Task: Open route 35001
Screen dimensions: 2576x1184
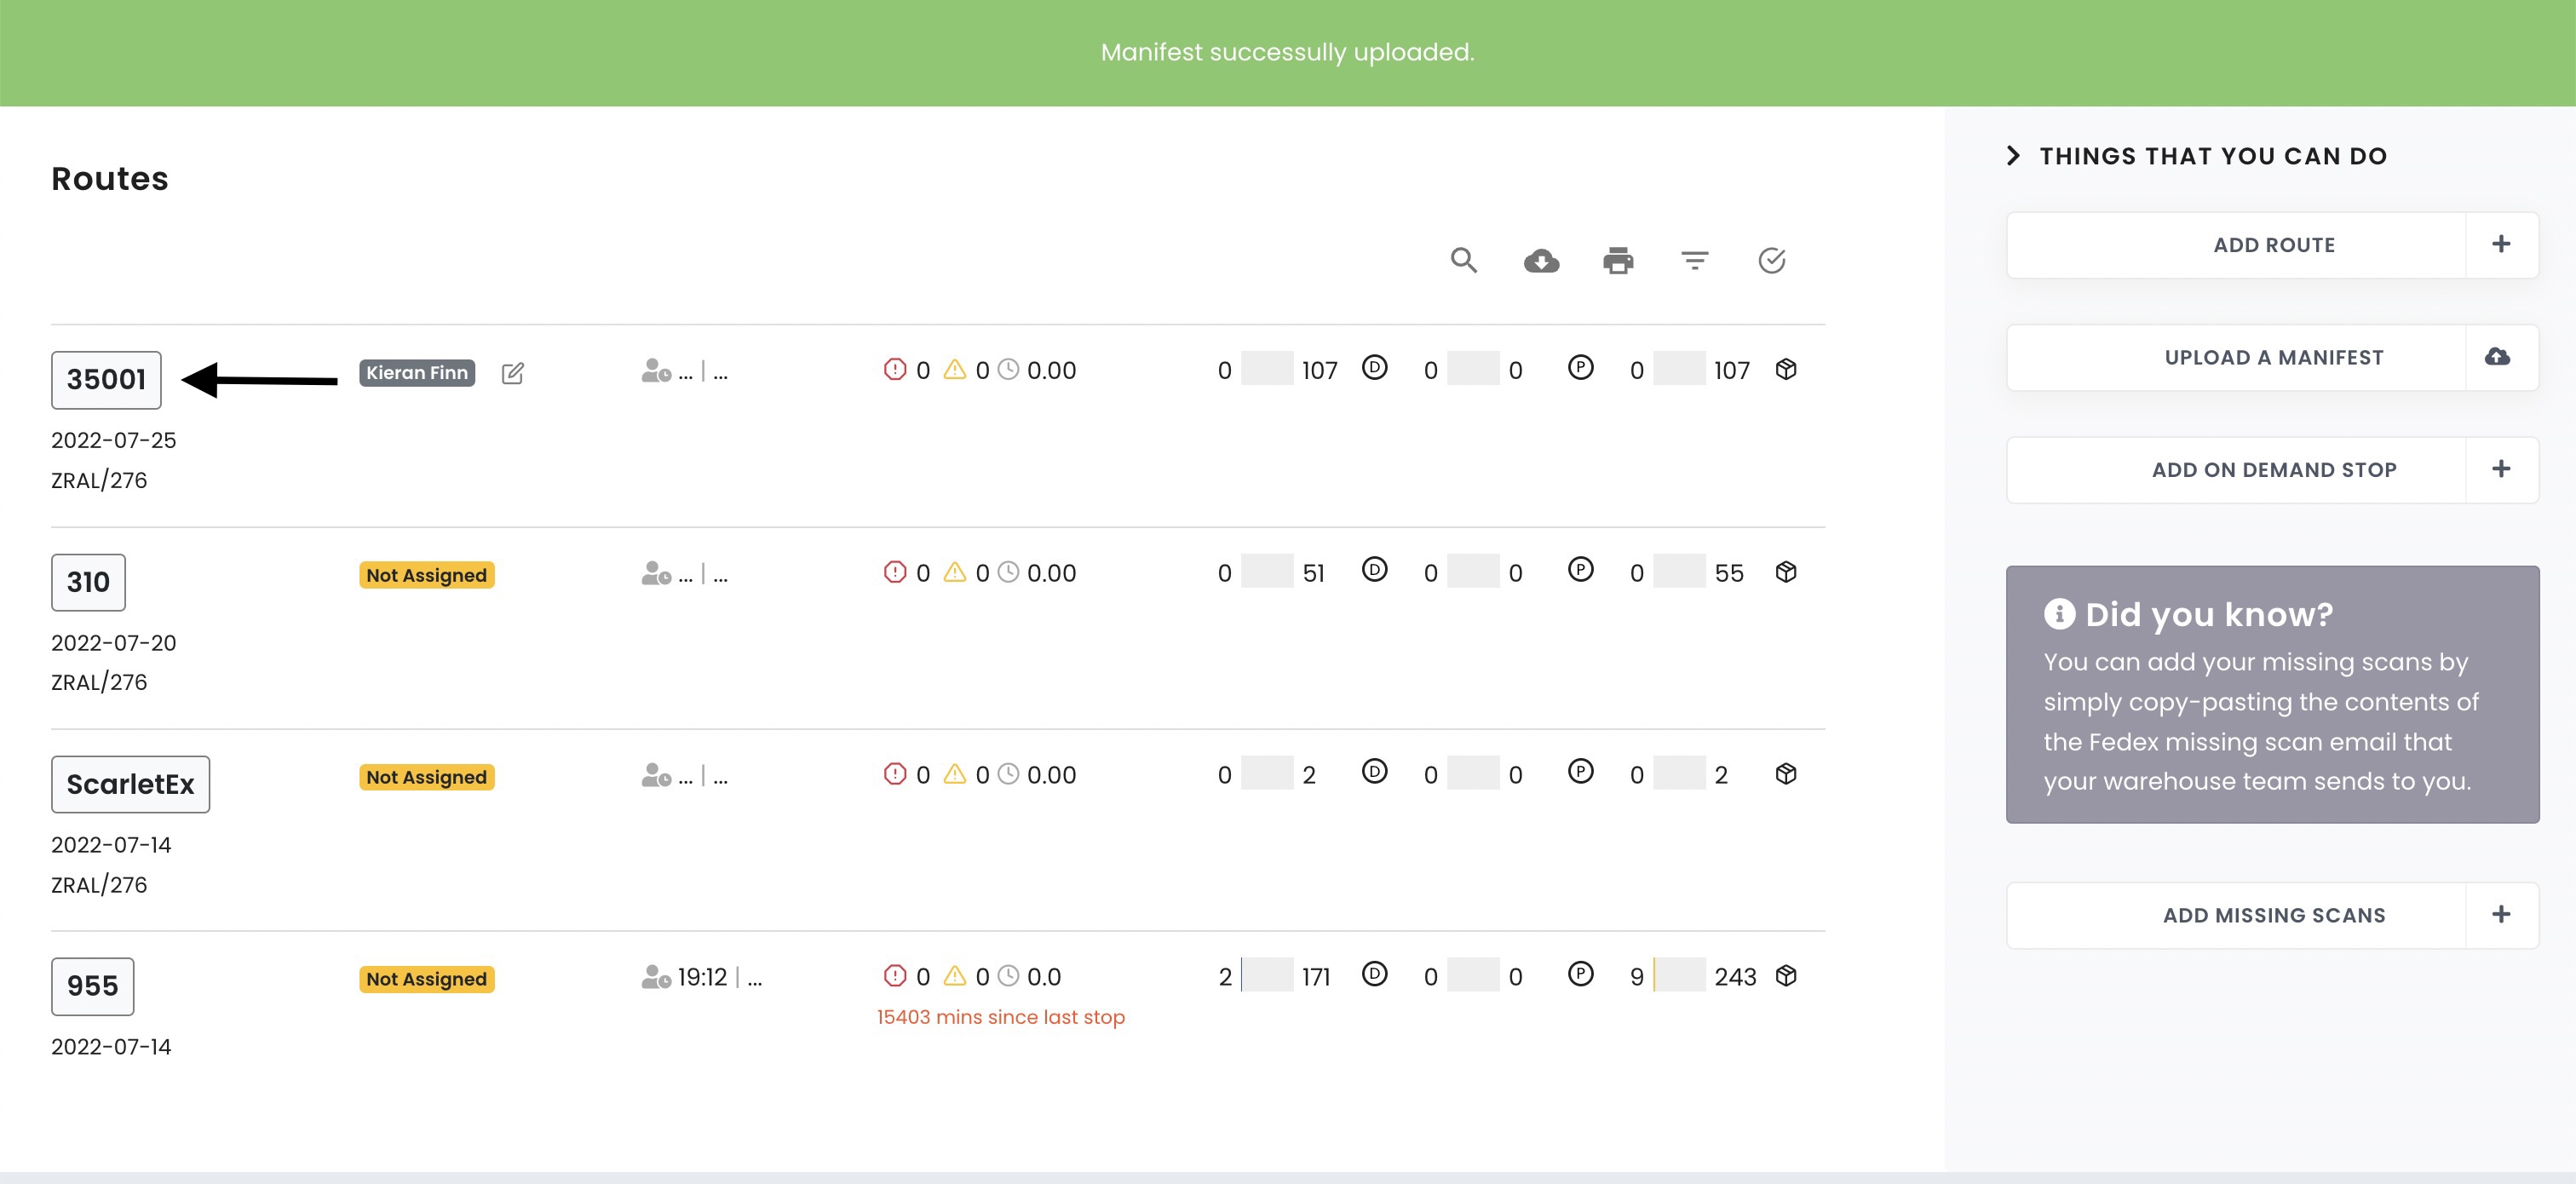Action: (106, 380)
